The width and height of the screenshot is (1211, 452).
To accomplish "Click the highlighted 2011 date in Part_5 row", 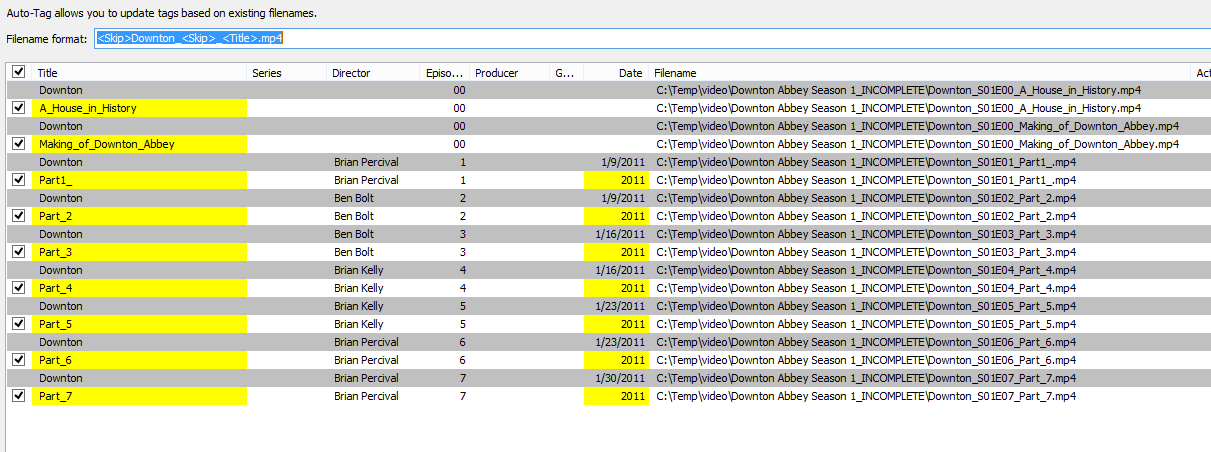I will point(616,324).
